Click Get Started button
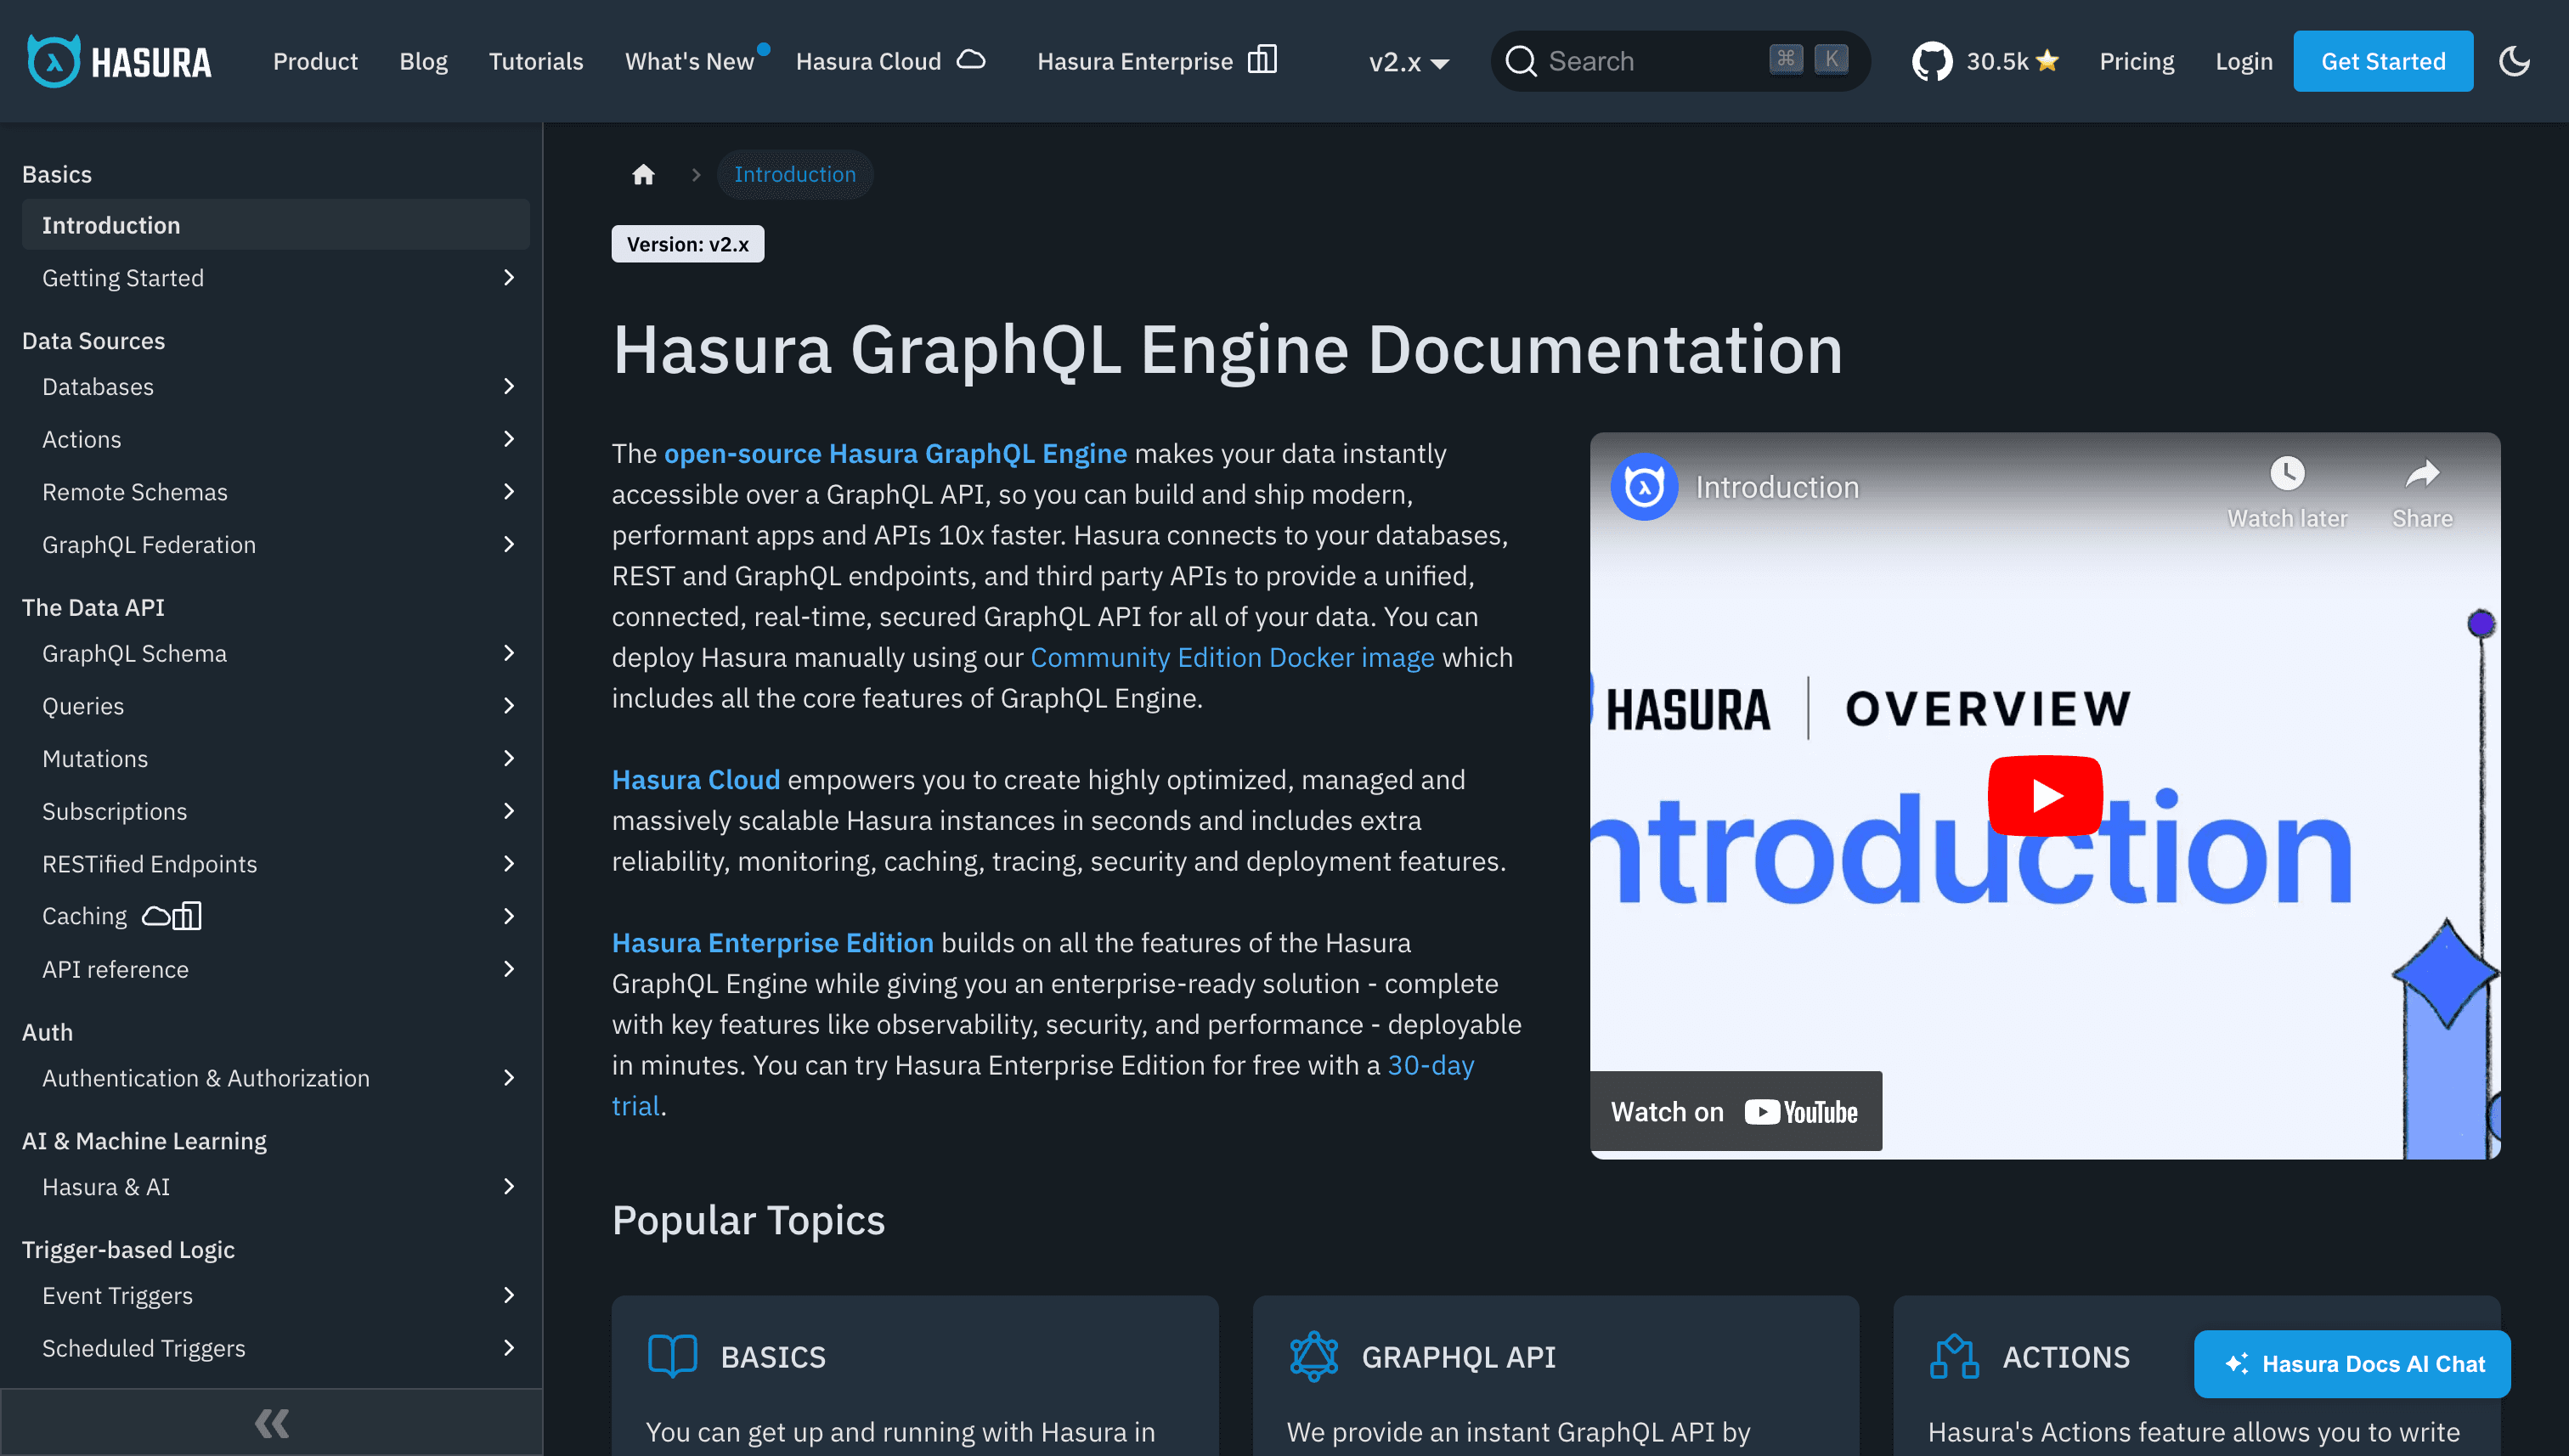Viewport: 2569px width, 1456px height. [2382, 61]
